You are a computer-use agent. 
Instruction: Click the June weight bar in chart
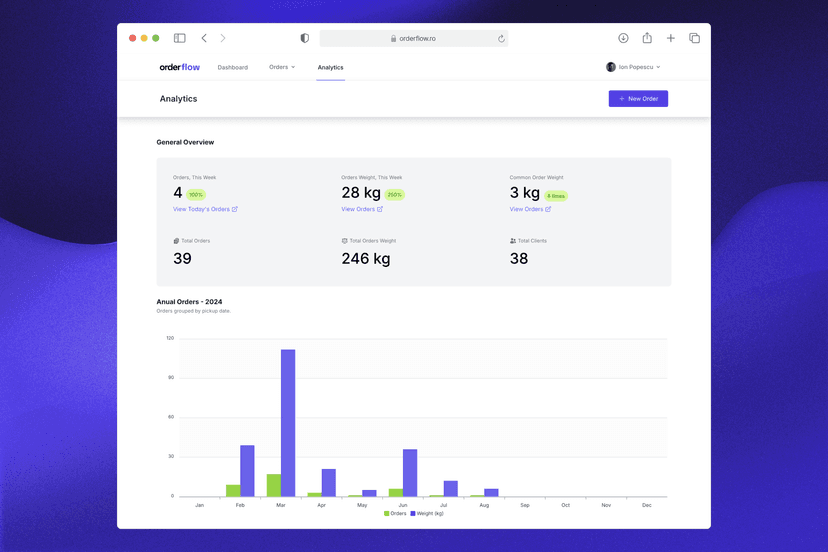click(410, 473)
